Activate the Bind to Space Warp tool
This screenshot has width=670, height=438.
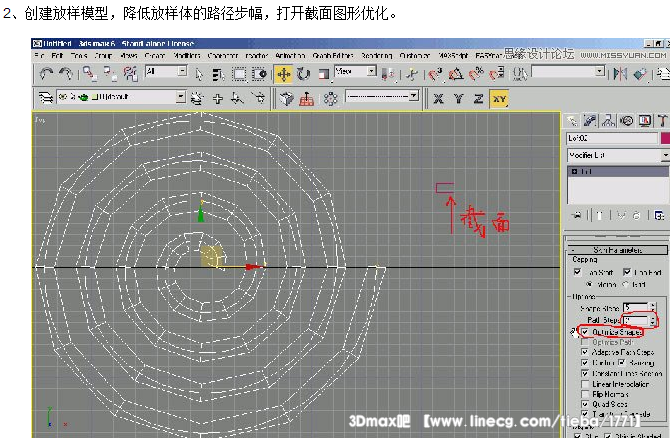click(x=130, y=74)
